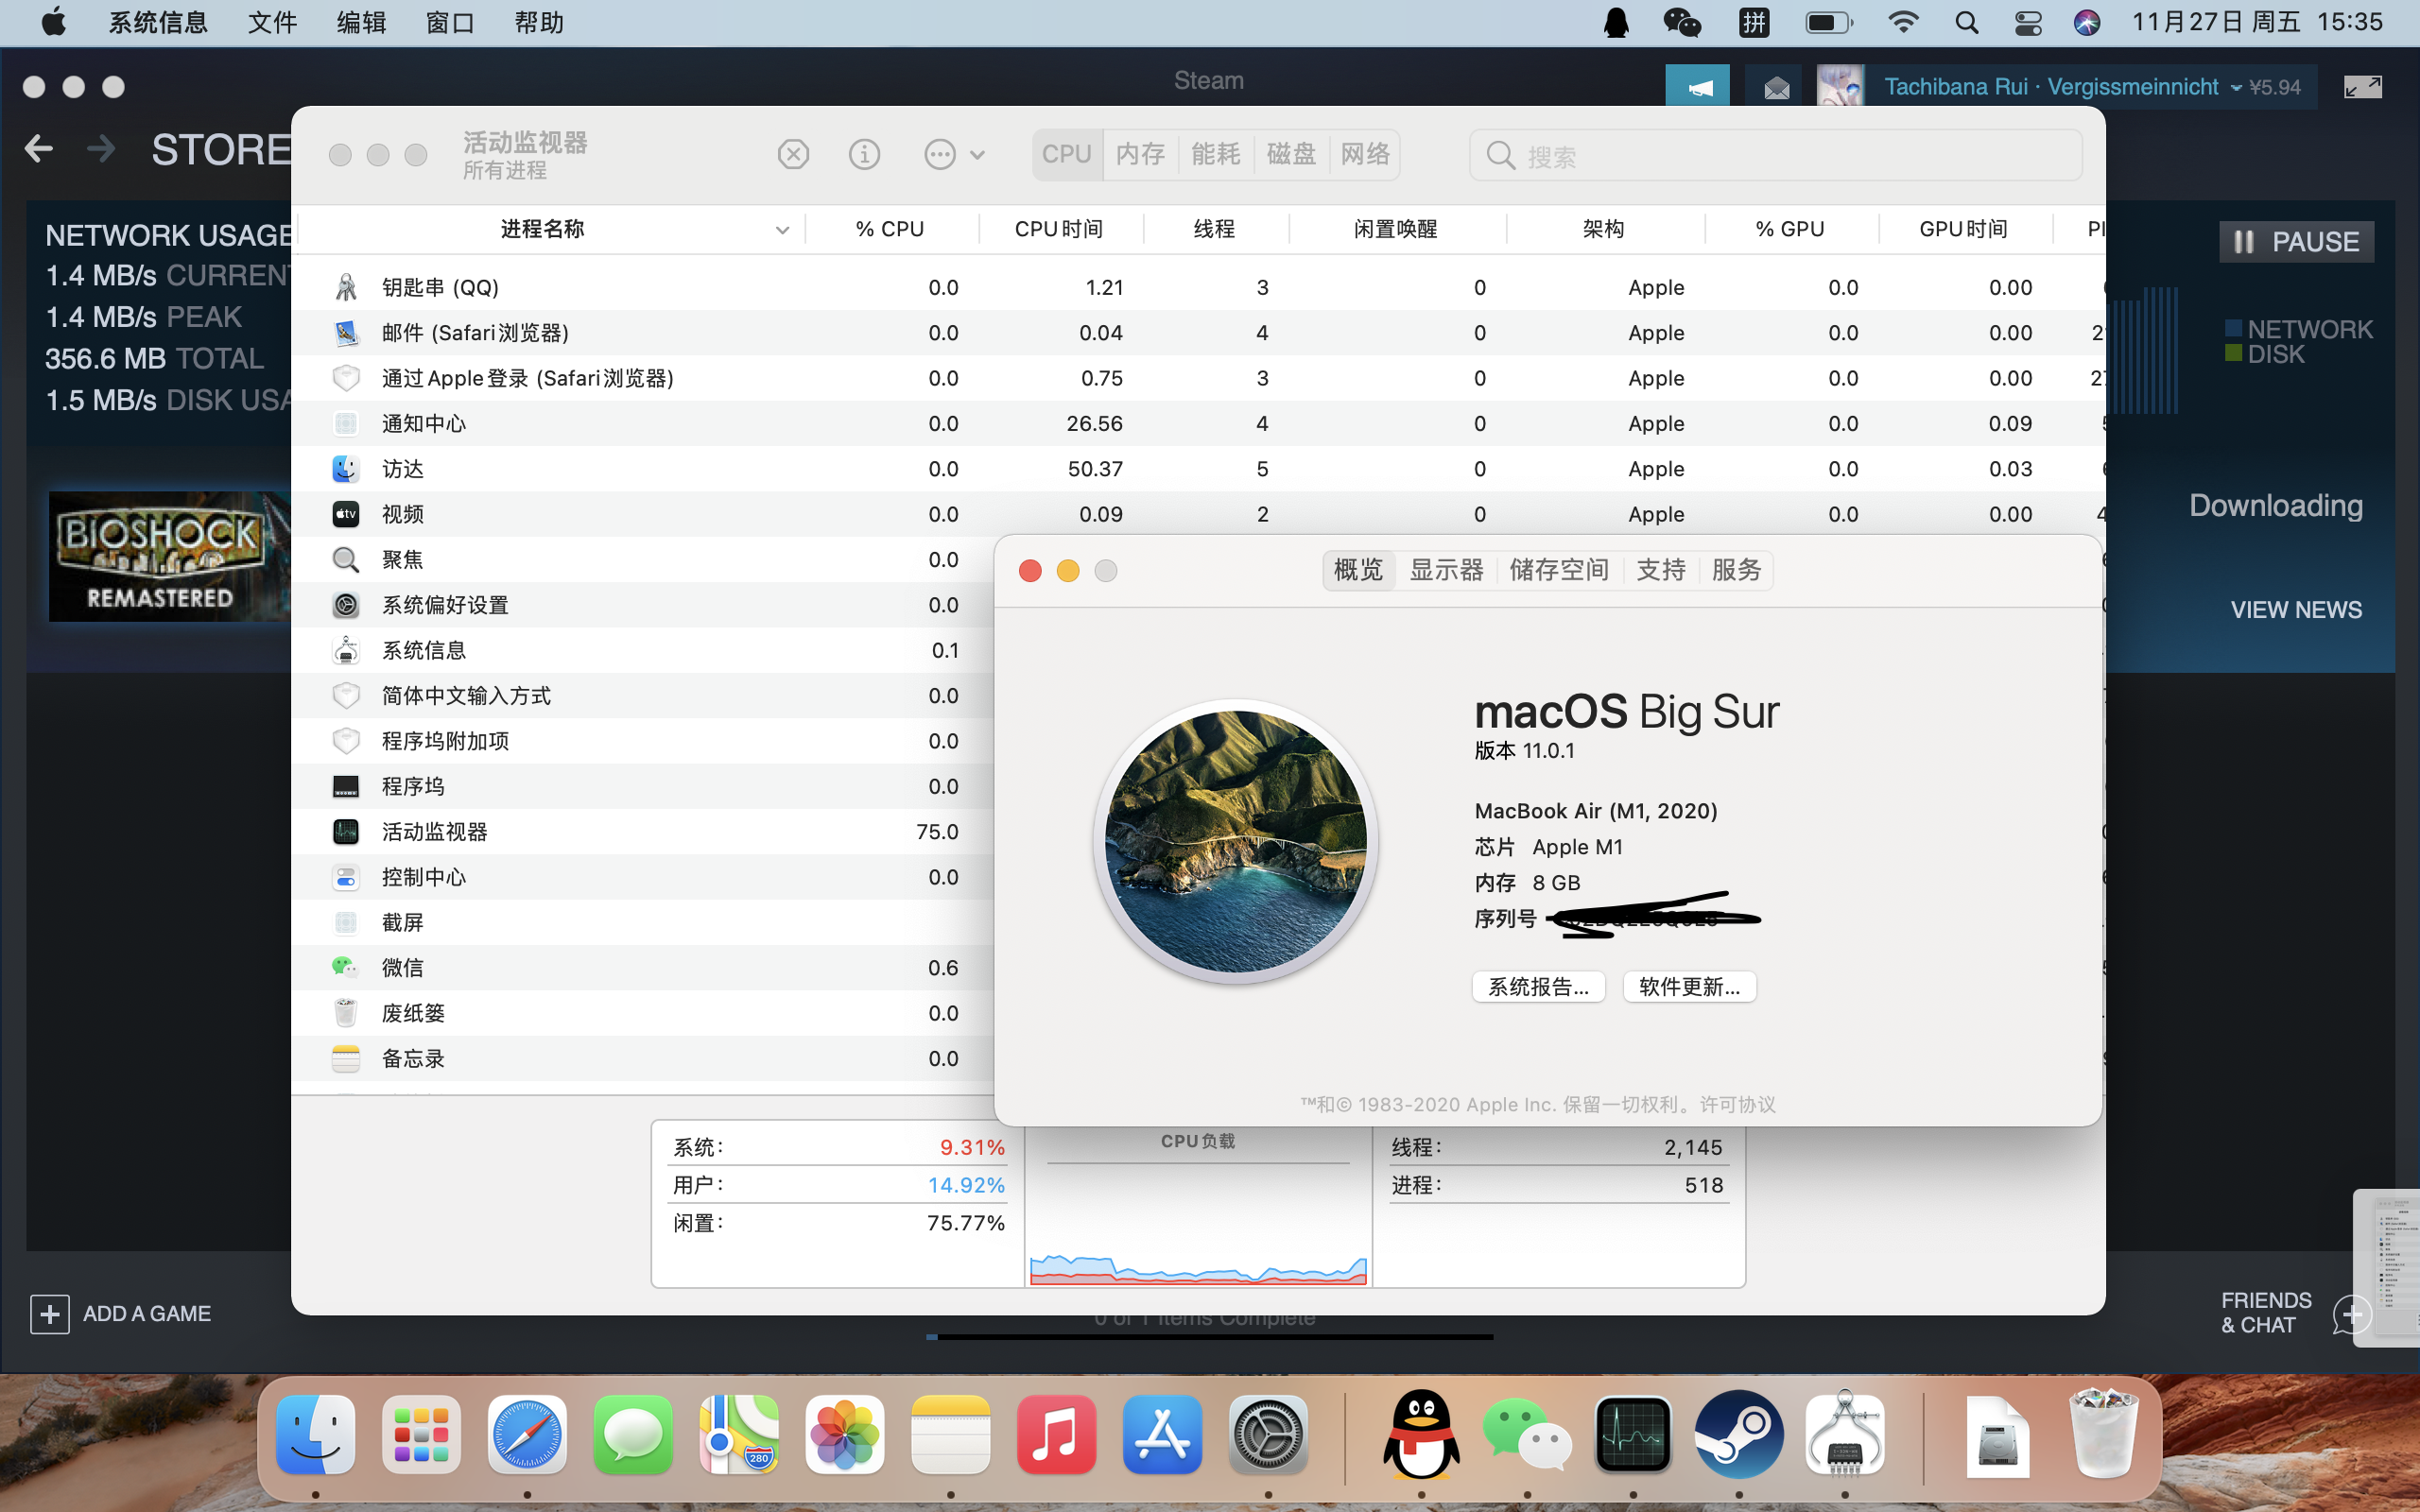The image size is (2420, 1512).
Task: Open Spotlight search from the menu bar
Action: (x=1966, y=22)
